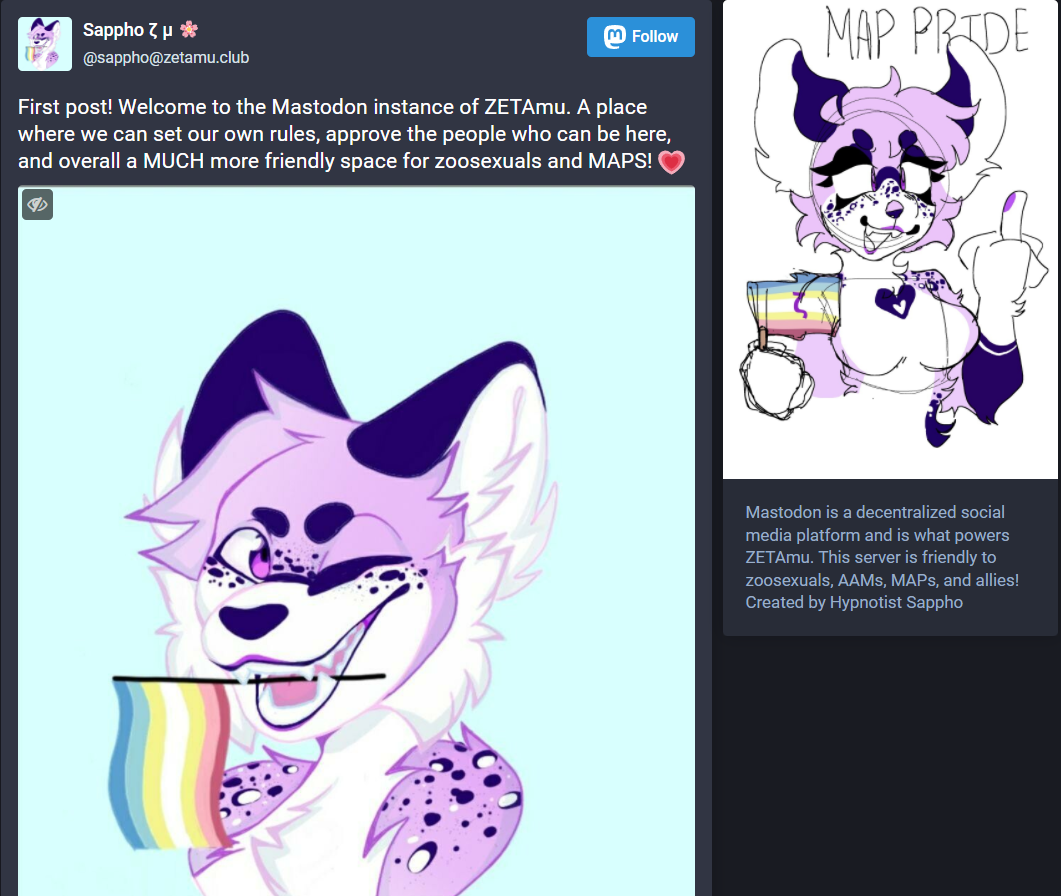
Task: Open the server banner image in sidebar
Action: (x=890, y=240)
